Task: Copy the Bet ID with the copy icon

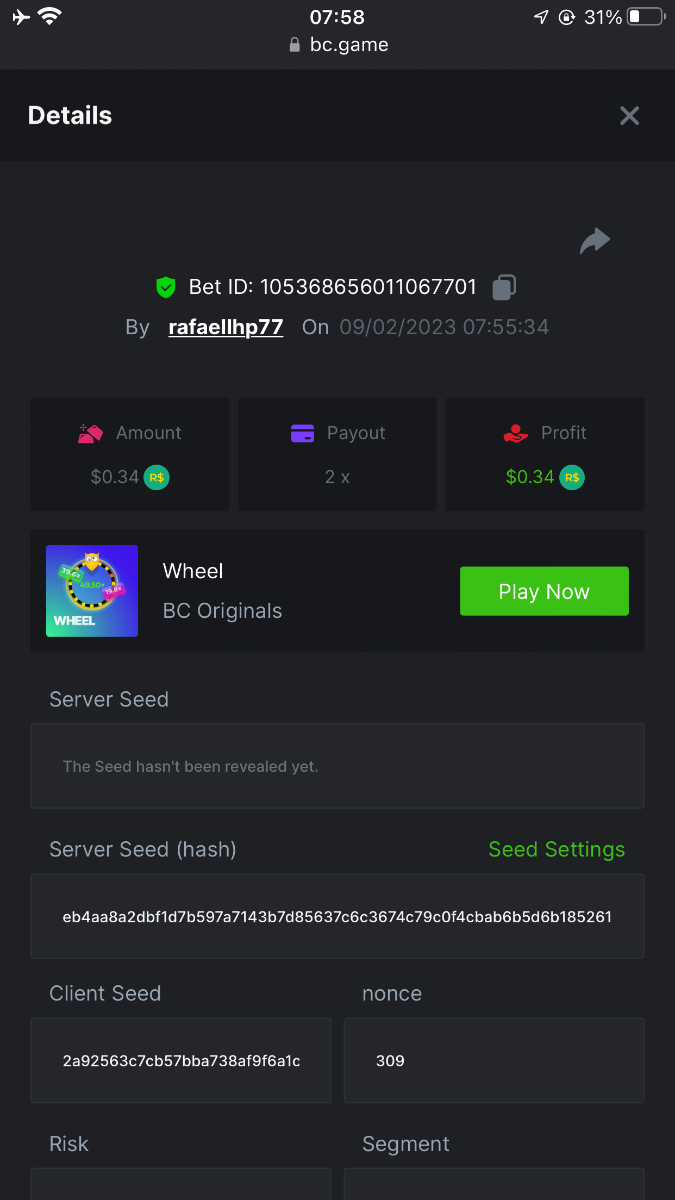Action: (x=504, y=288)
